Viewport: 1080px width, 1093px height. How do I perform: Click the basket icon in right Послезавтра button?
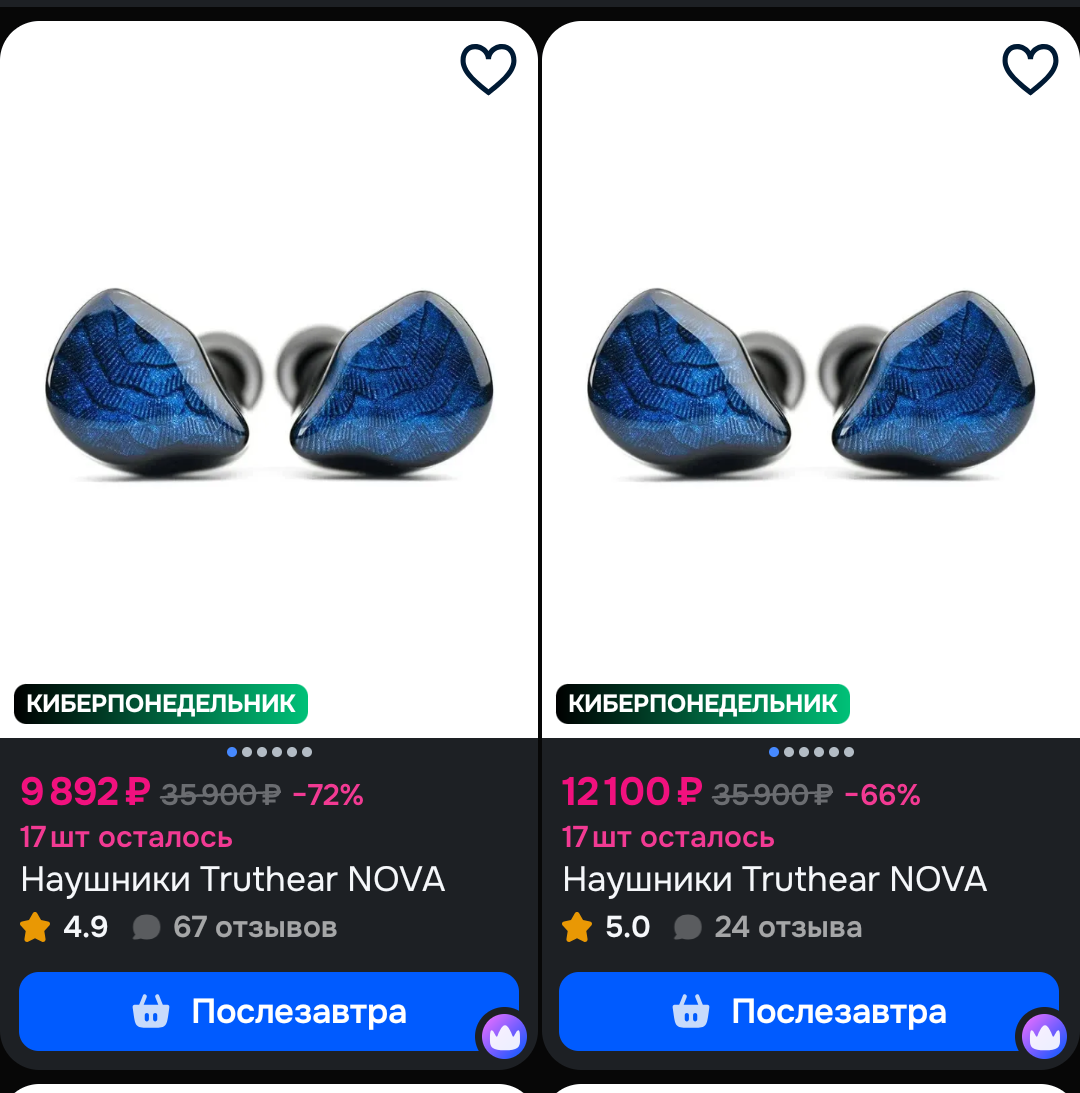click(x=690, y=1011)
